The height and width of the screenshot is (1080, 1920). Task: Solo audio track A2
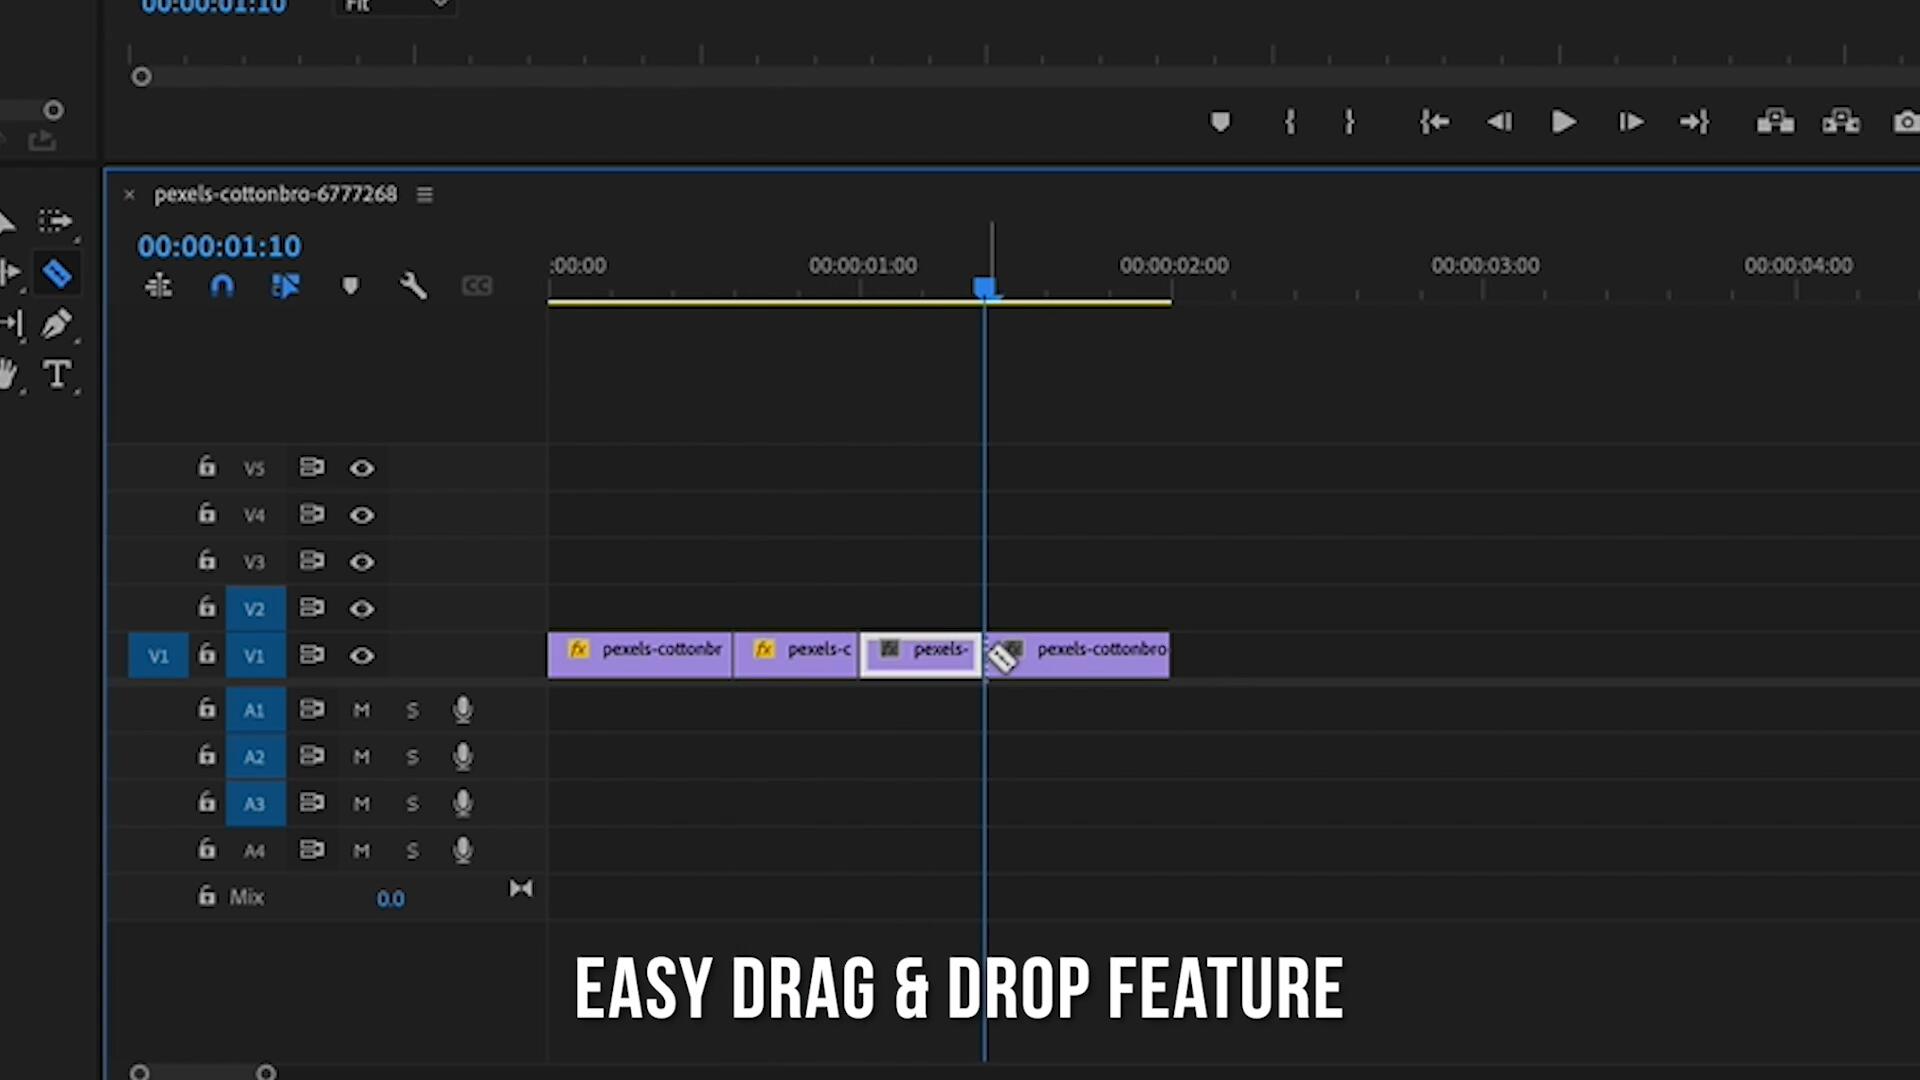click(412, 757)
